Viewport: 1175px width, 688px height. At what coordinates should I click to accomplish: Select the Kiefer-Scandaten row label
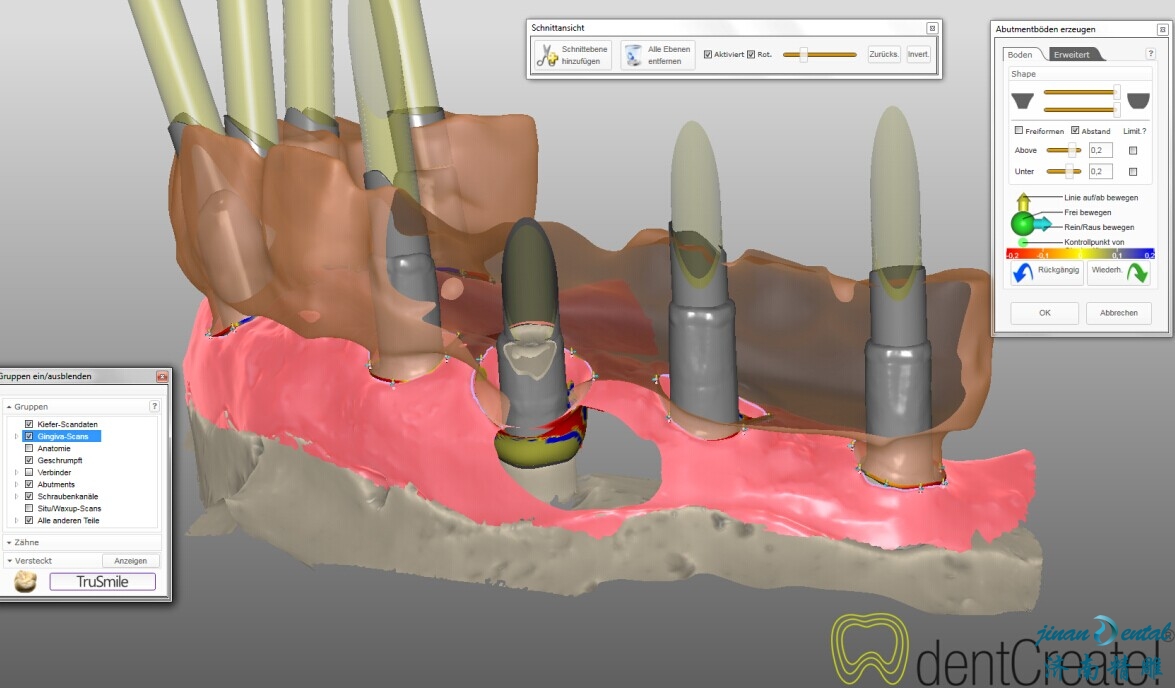[67, 424]
